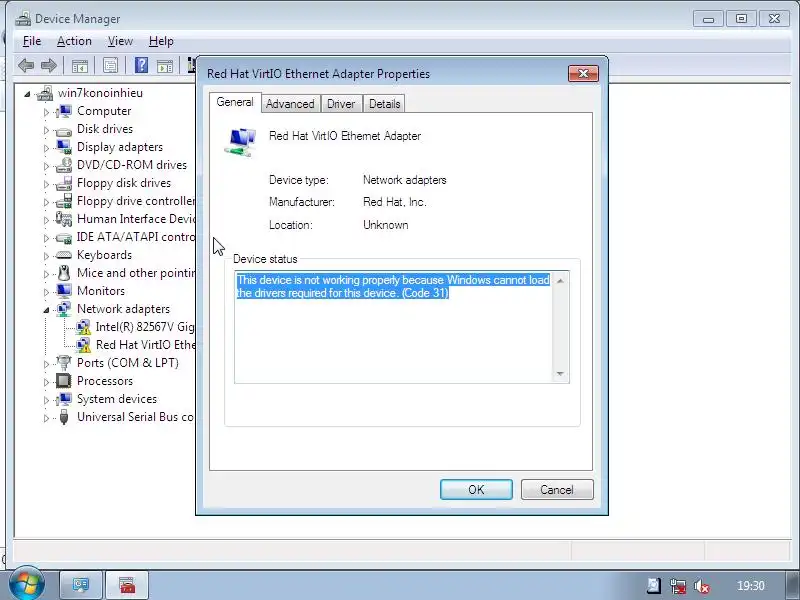Click the device status scrollbar down arrow
Viewport: 800px width, 600px height.
click(560, 374)
